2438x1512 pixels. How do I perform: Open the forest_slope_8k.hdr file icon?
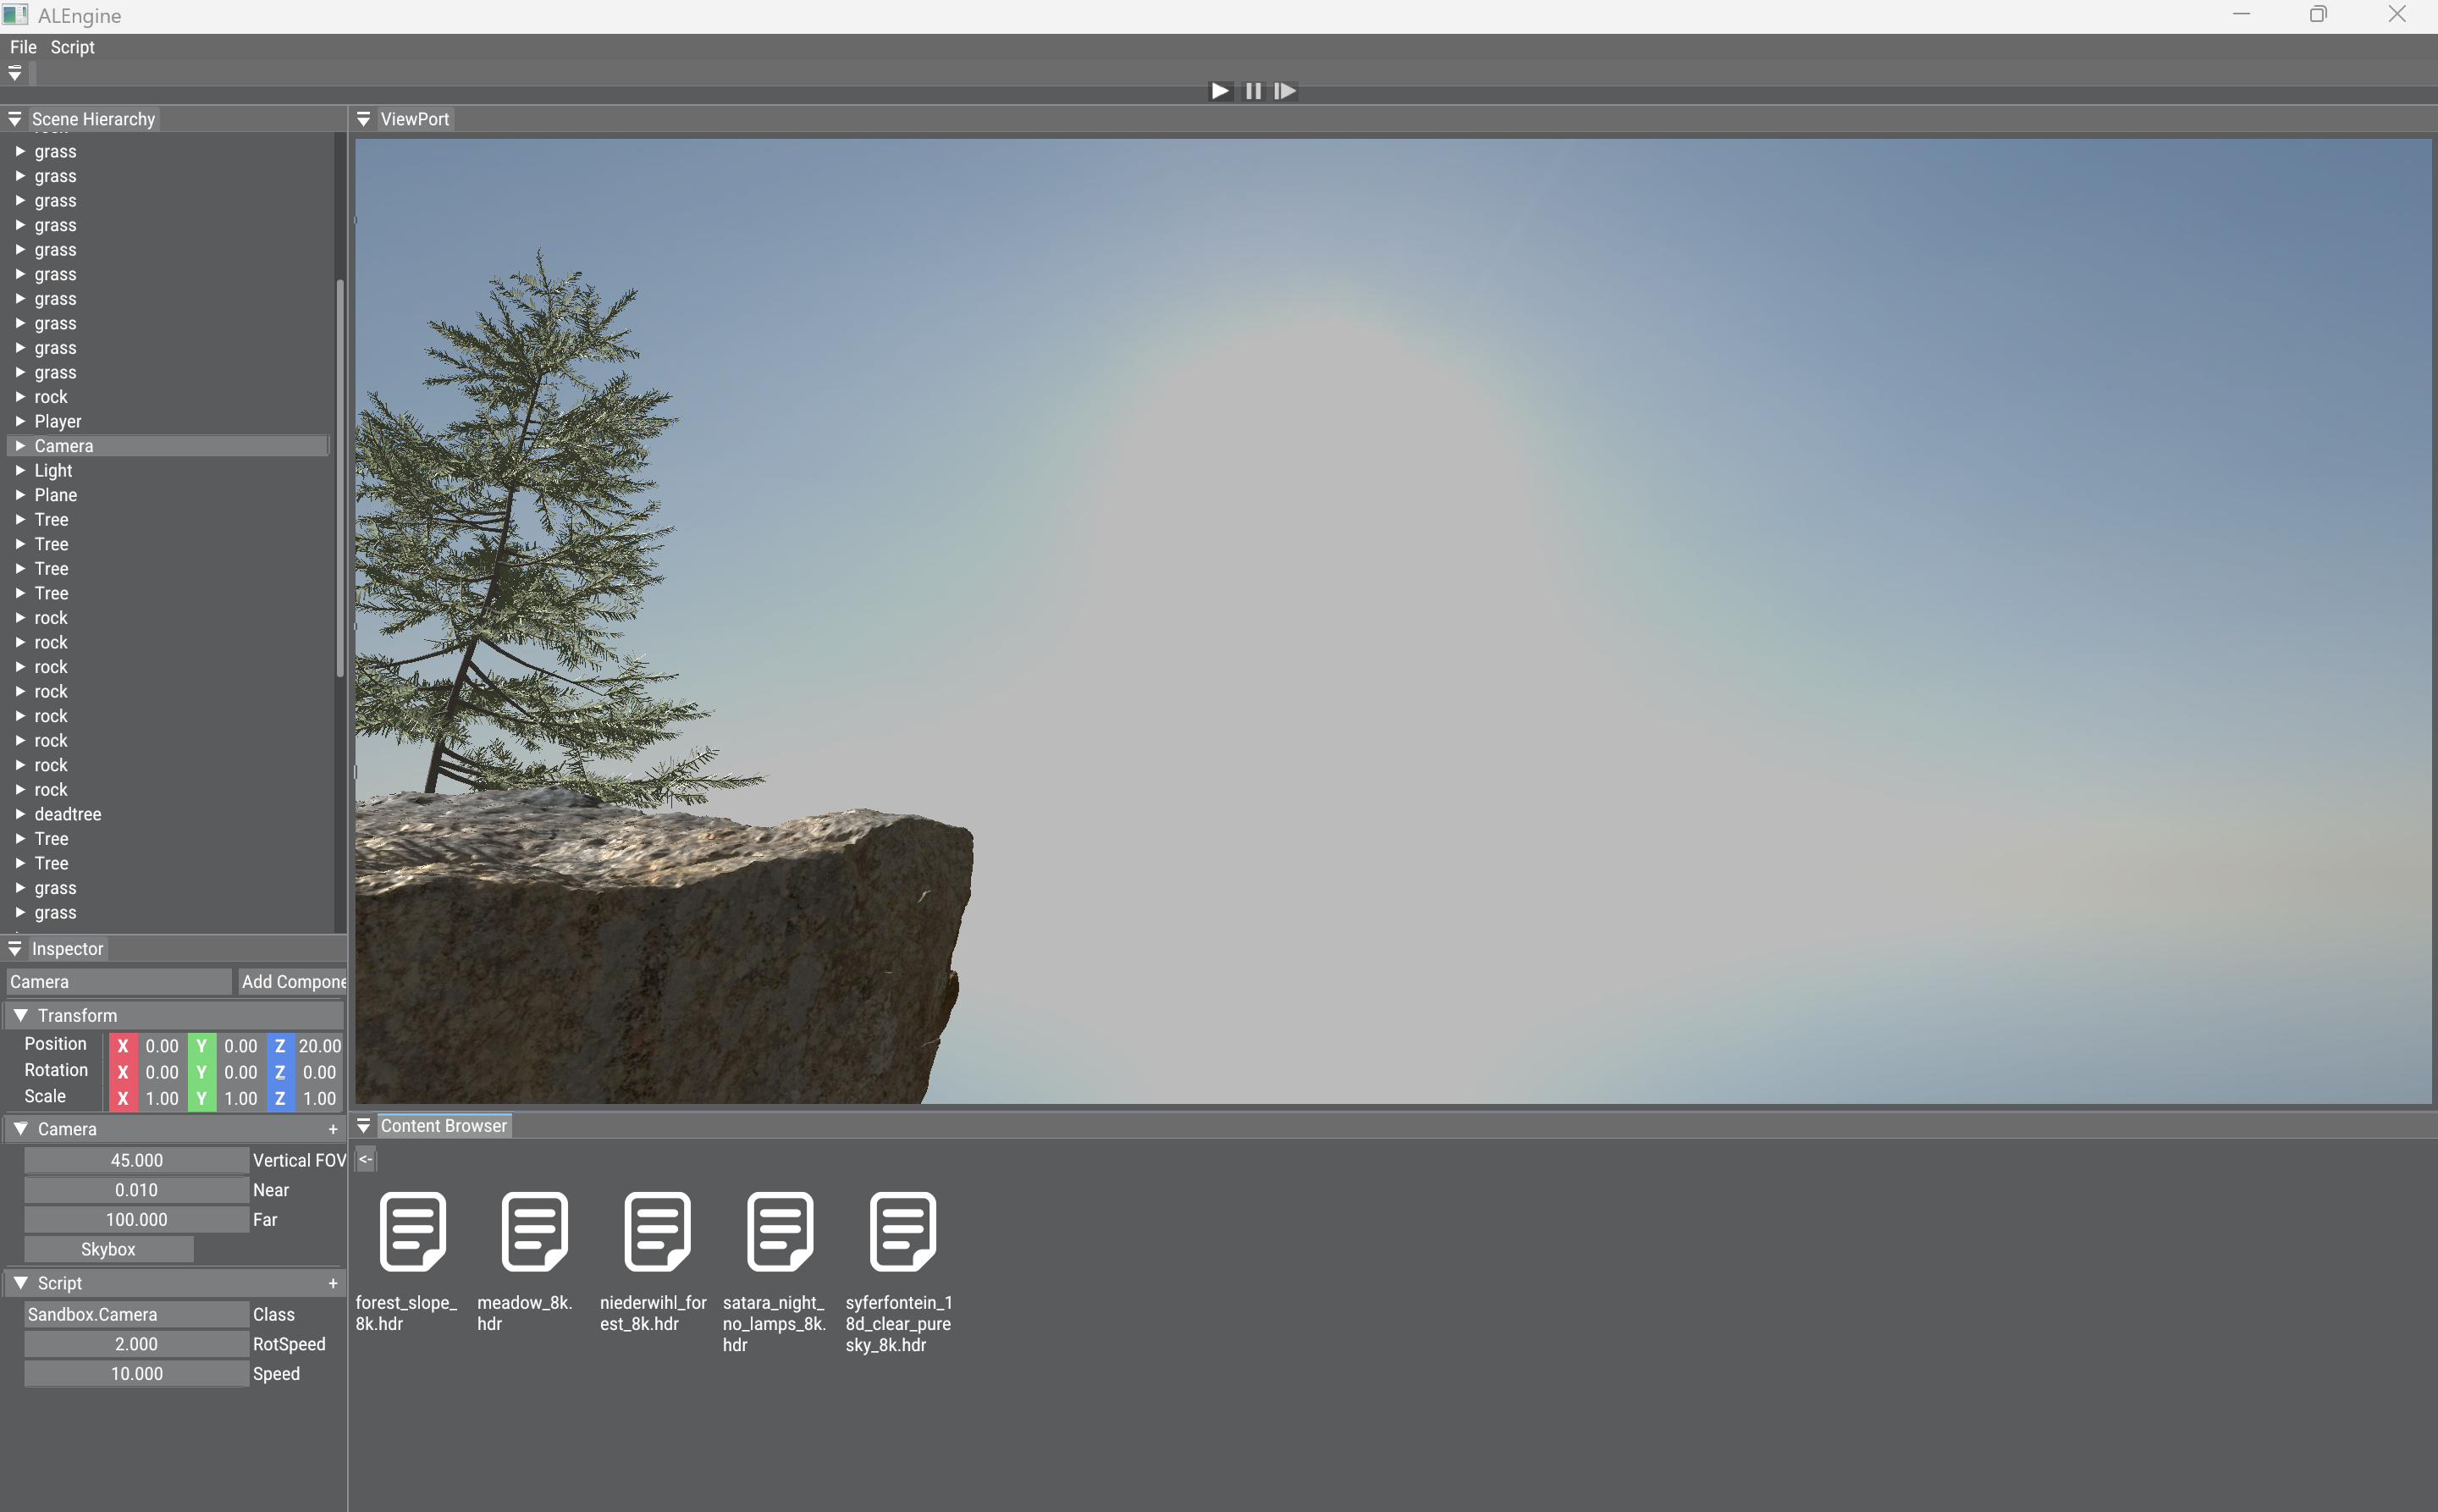[x=412, y=1231]
